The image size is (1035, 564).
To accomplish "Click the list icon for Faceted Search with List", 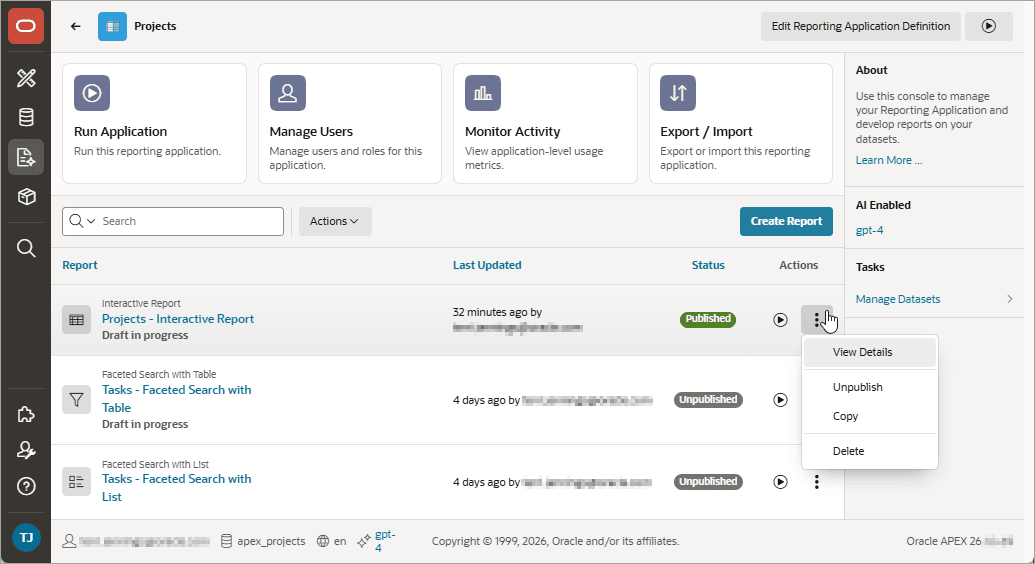I will click(77, 481).
